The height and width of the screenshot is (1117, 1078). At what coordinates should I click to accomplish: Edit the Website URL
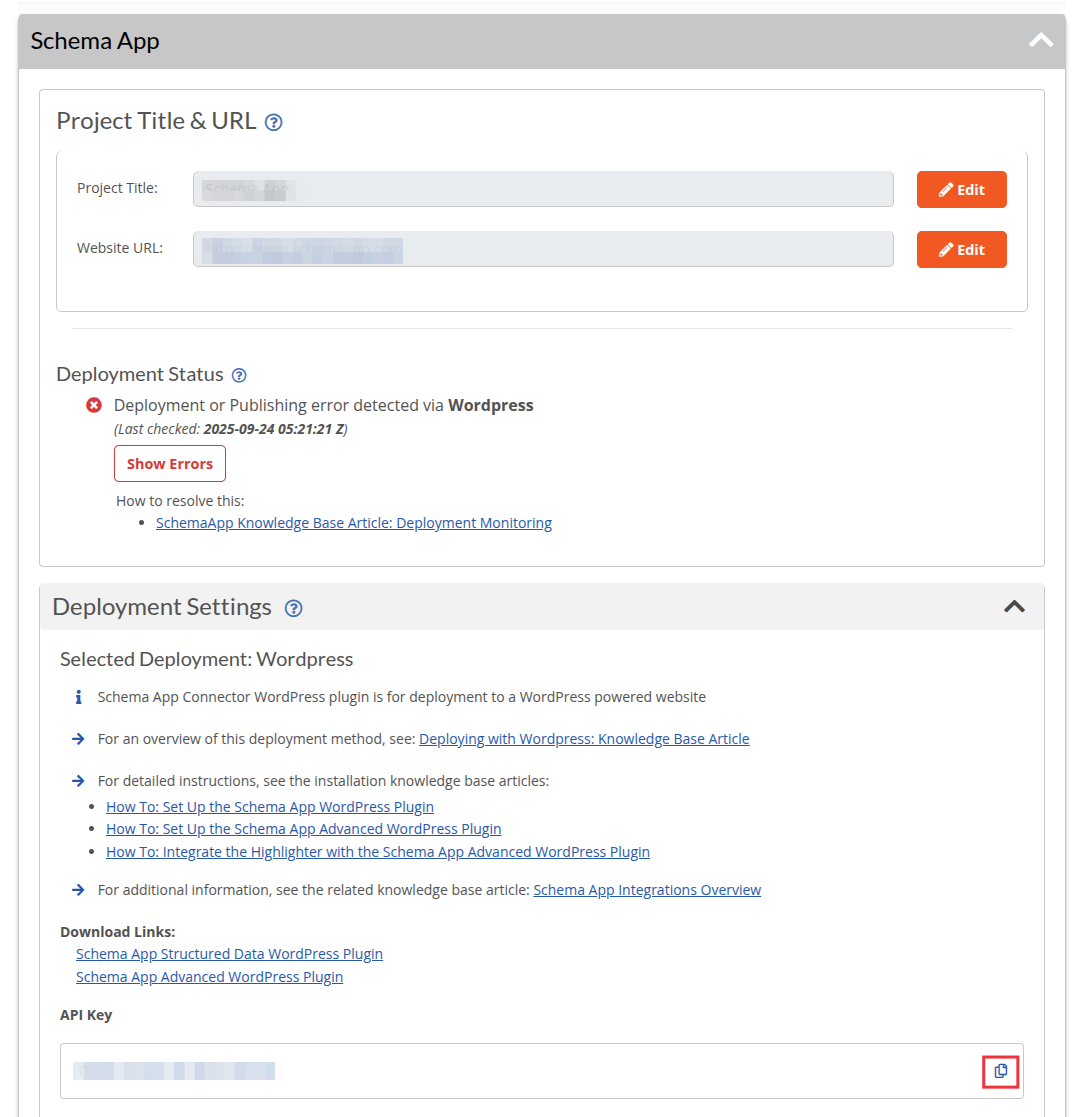pyautogui.click(x=961, y=249)
